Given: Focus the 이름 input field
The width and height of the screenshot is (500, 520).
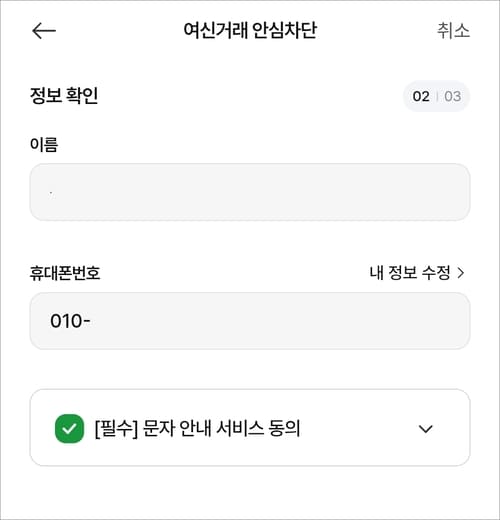Looking at the screenshot, I should click(x=250, y=192).
